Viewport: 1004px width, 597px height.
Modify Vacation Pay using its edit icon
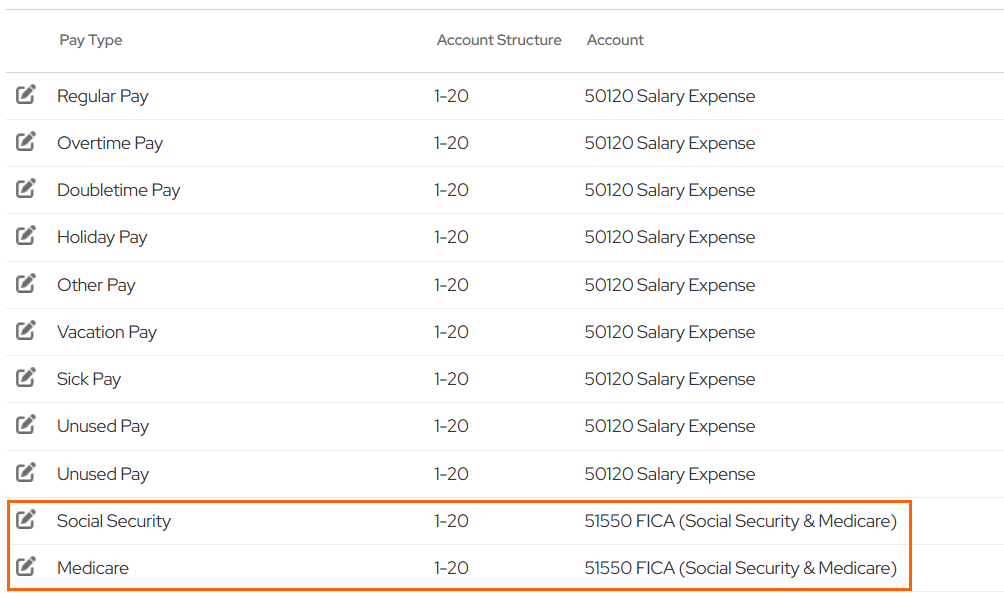coord(26,331)
